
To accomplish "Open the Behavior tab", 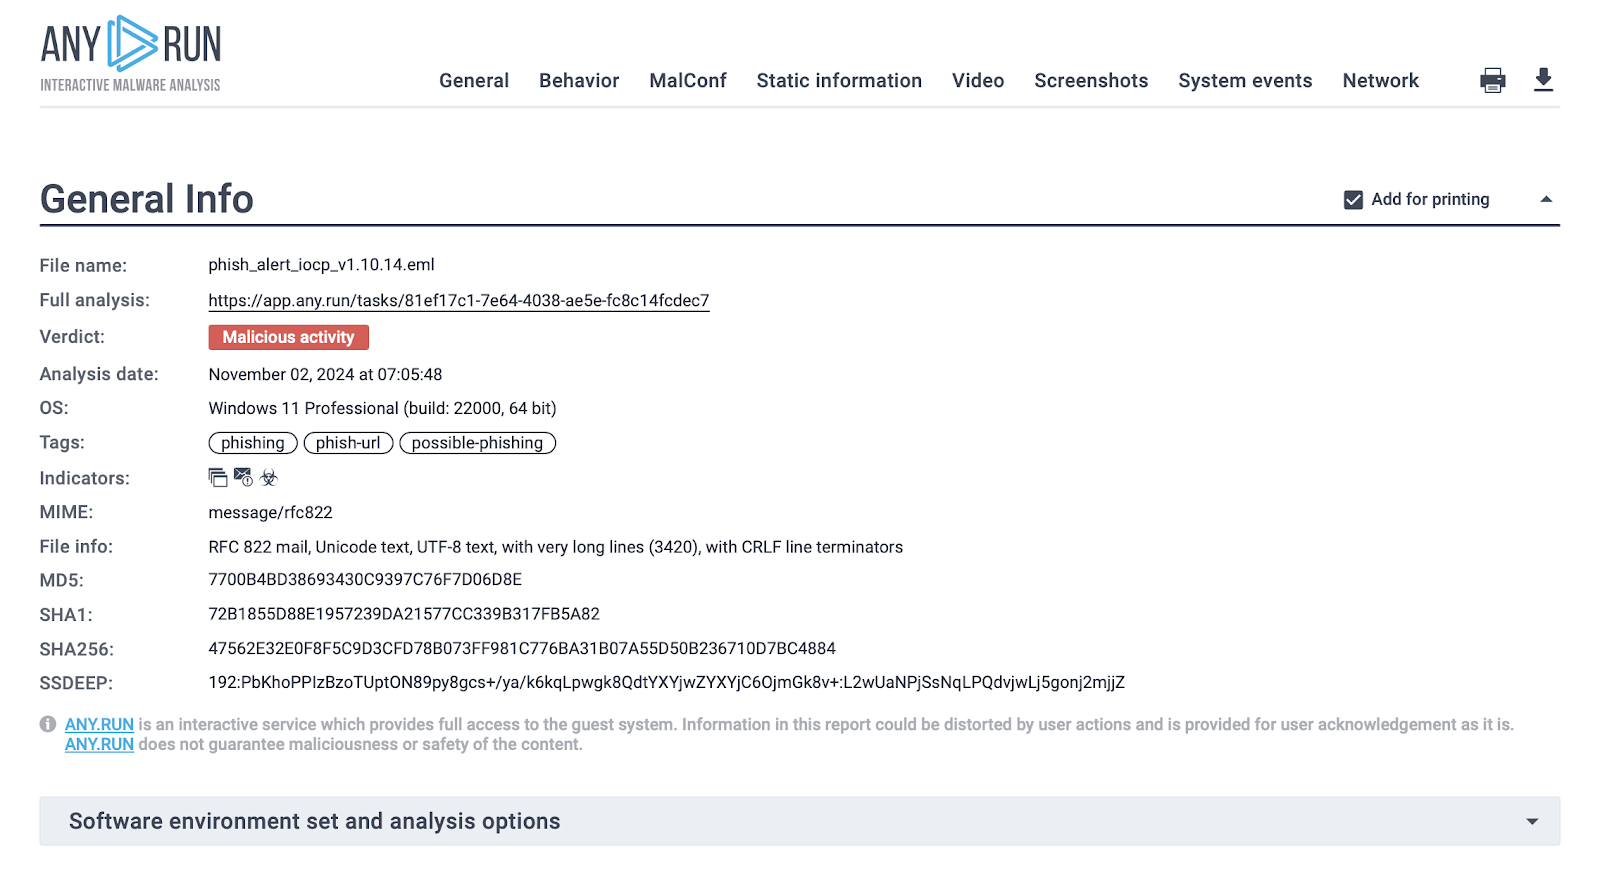I will point(579,81).
